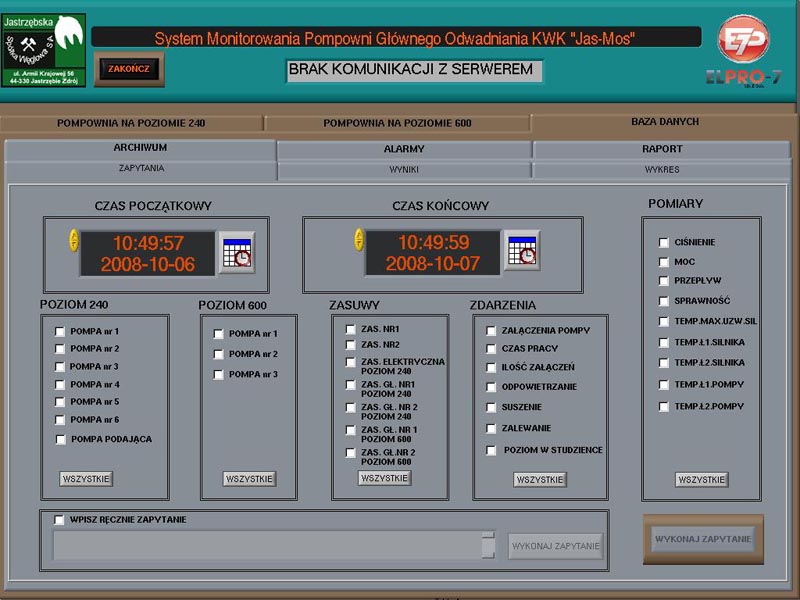Enable the PRZEPŁYW measurement checkbox
This screenshot has height=600, width=800.
(663, 281)
